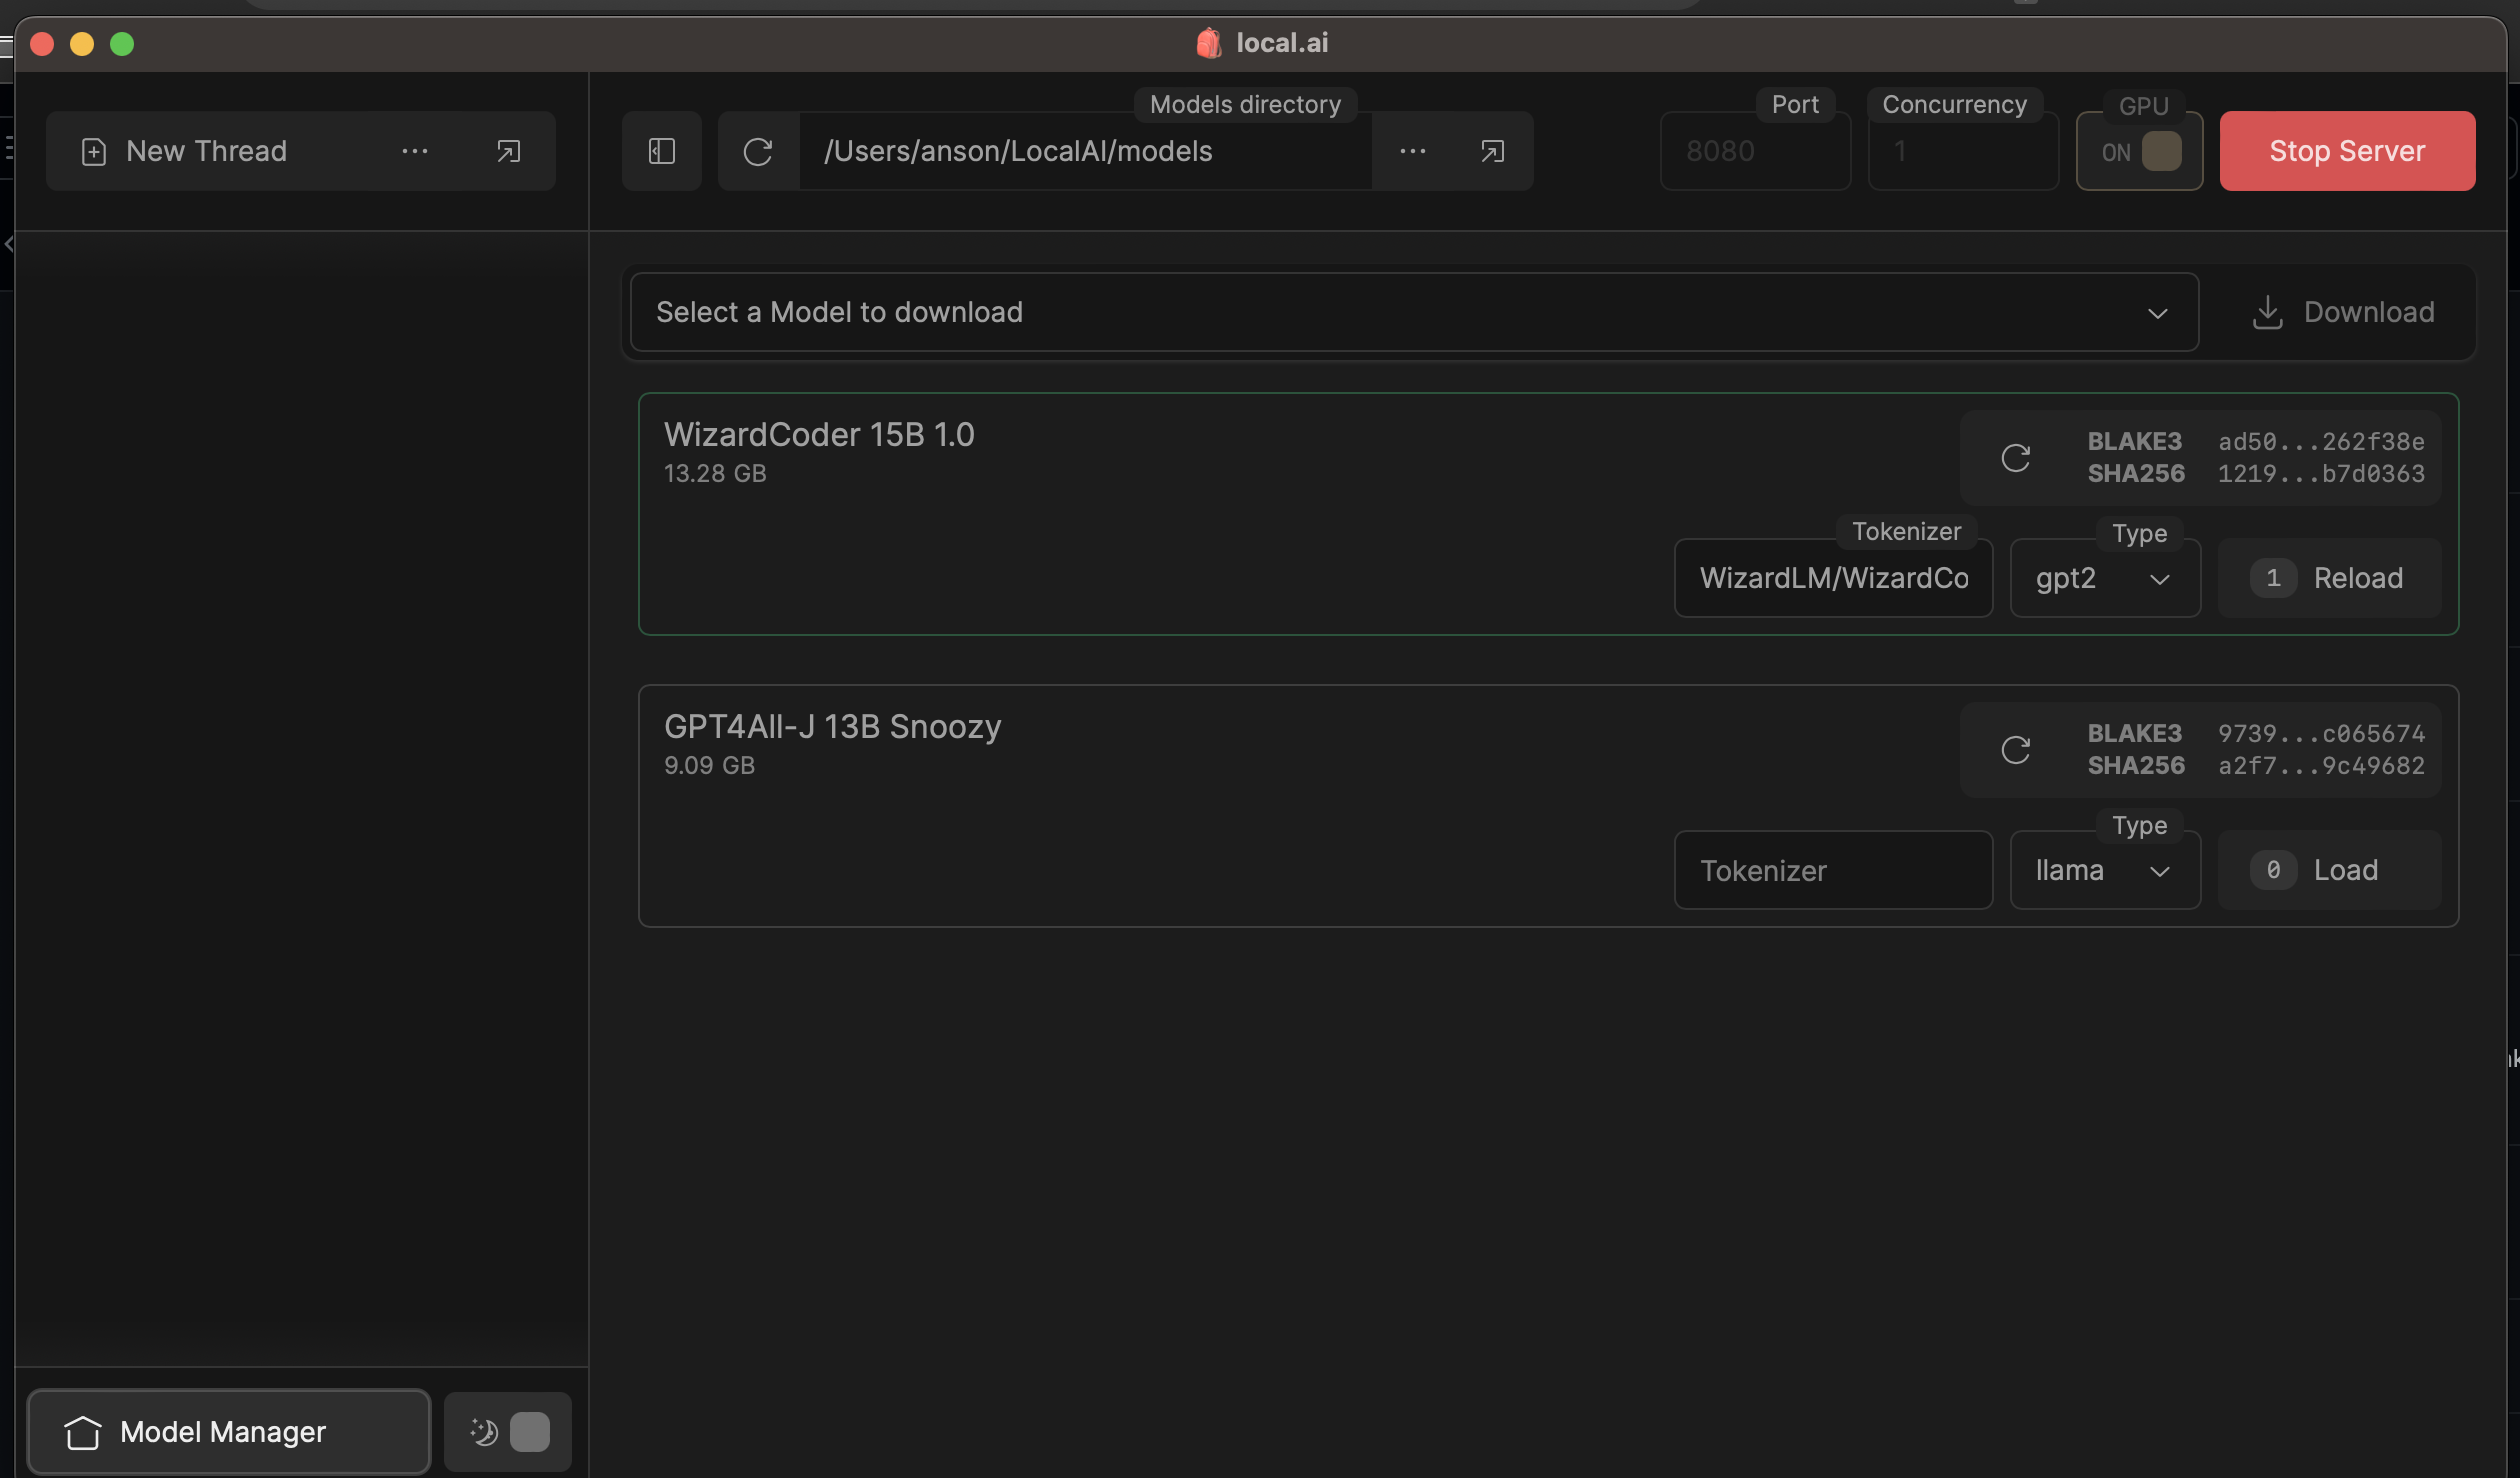This screenshot has height=1478, width=2520.
Task: Minimize the local.ai window
Action: point(82,44)
